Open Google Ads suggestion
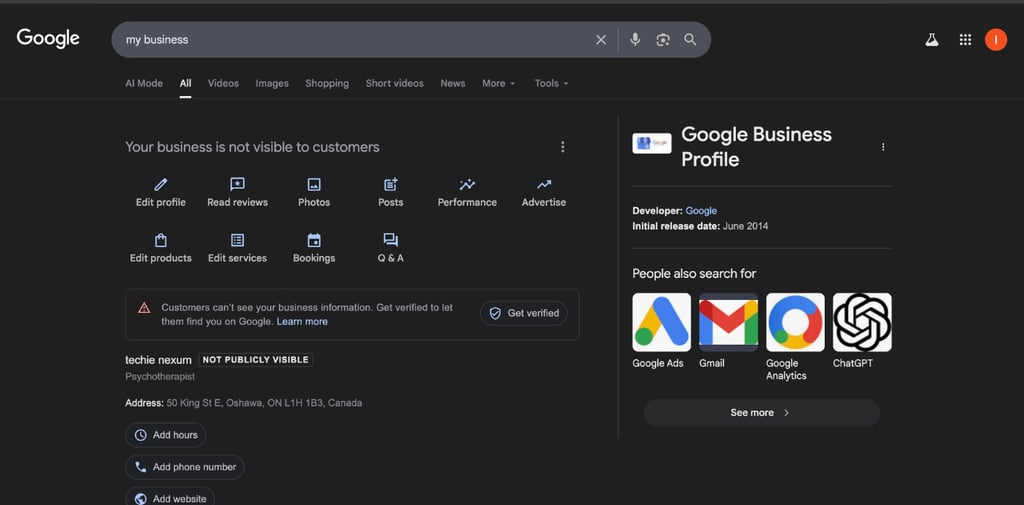Viewport: 1024px width, 505px height. (x=661, y=331)
